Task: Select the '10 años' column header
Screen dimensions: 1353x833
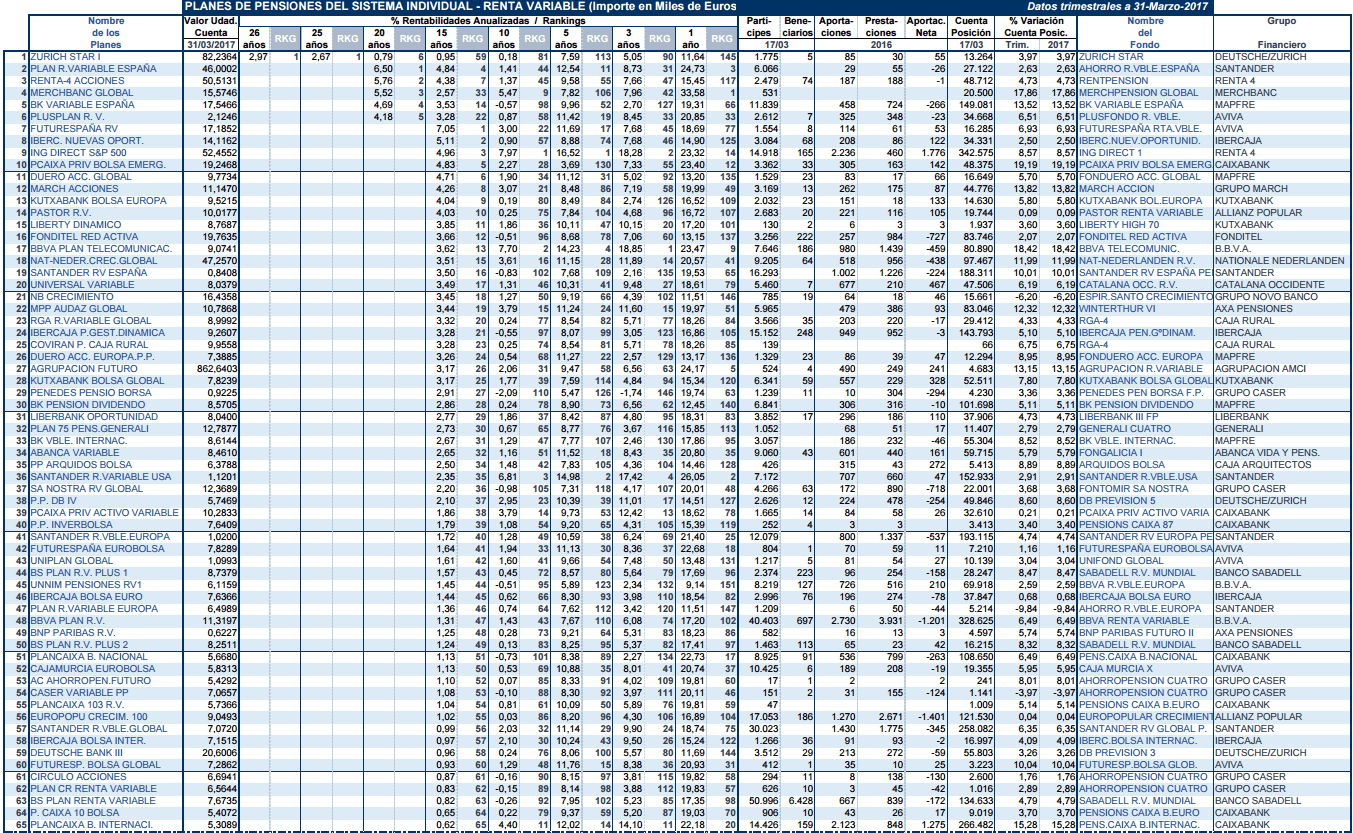Action: point(503,38)
